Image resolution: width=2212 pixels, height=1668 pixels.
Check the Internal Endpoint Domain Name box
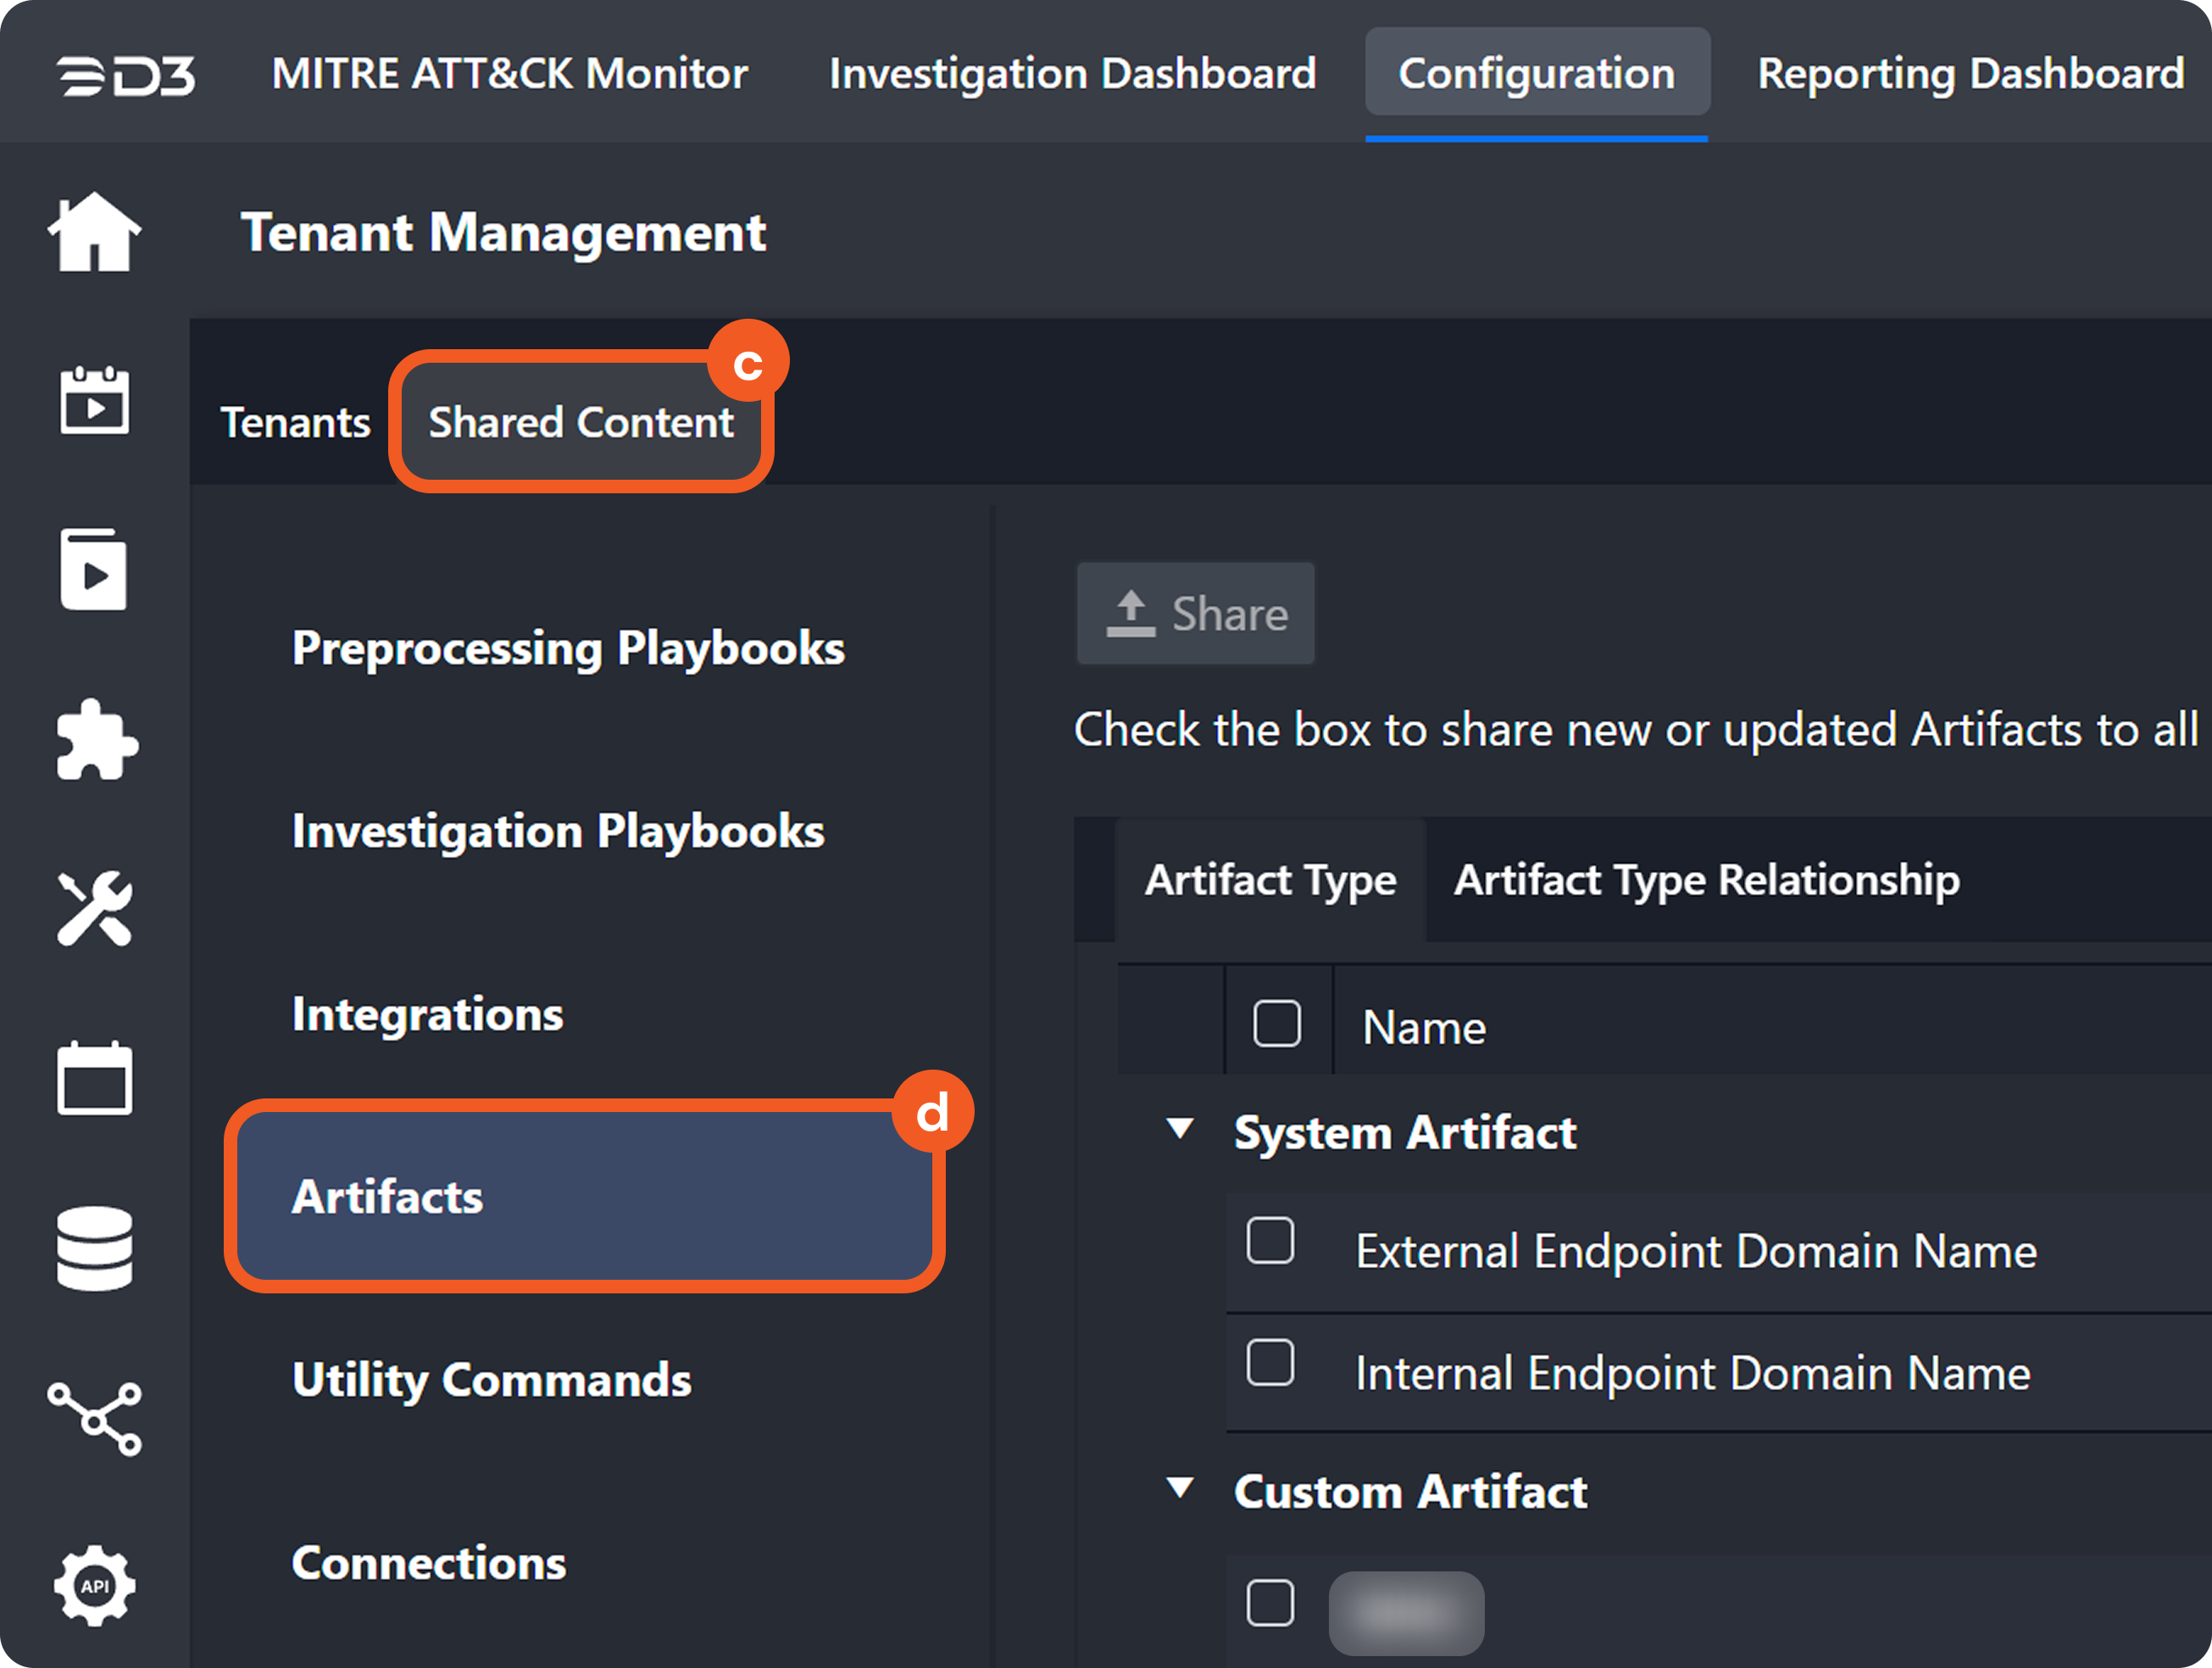click(1270, 1363)
